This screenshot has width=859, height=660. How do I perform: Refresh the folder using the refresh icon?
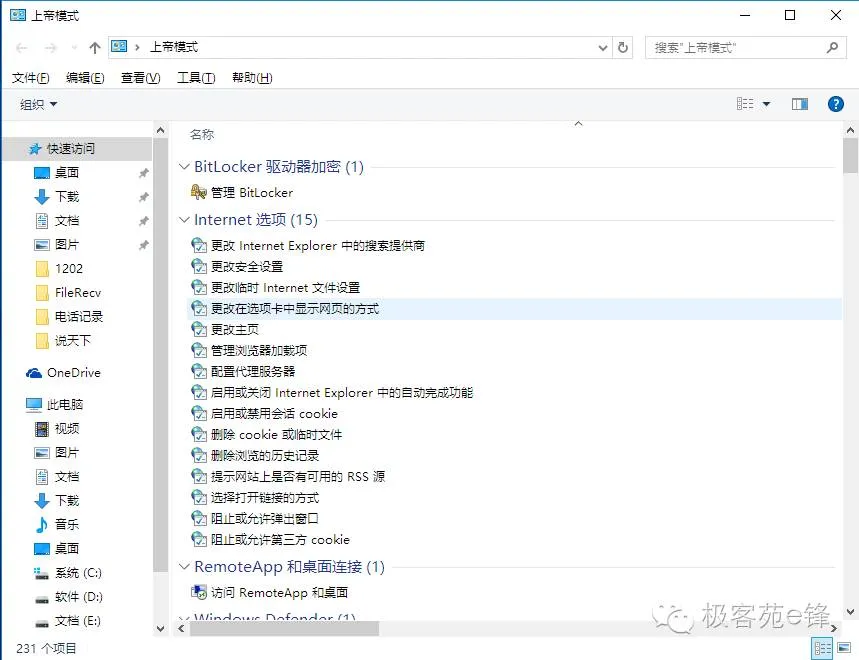click(x=622, y=46)
